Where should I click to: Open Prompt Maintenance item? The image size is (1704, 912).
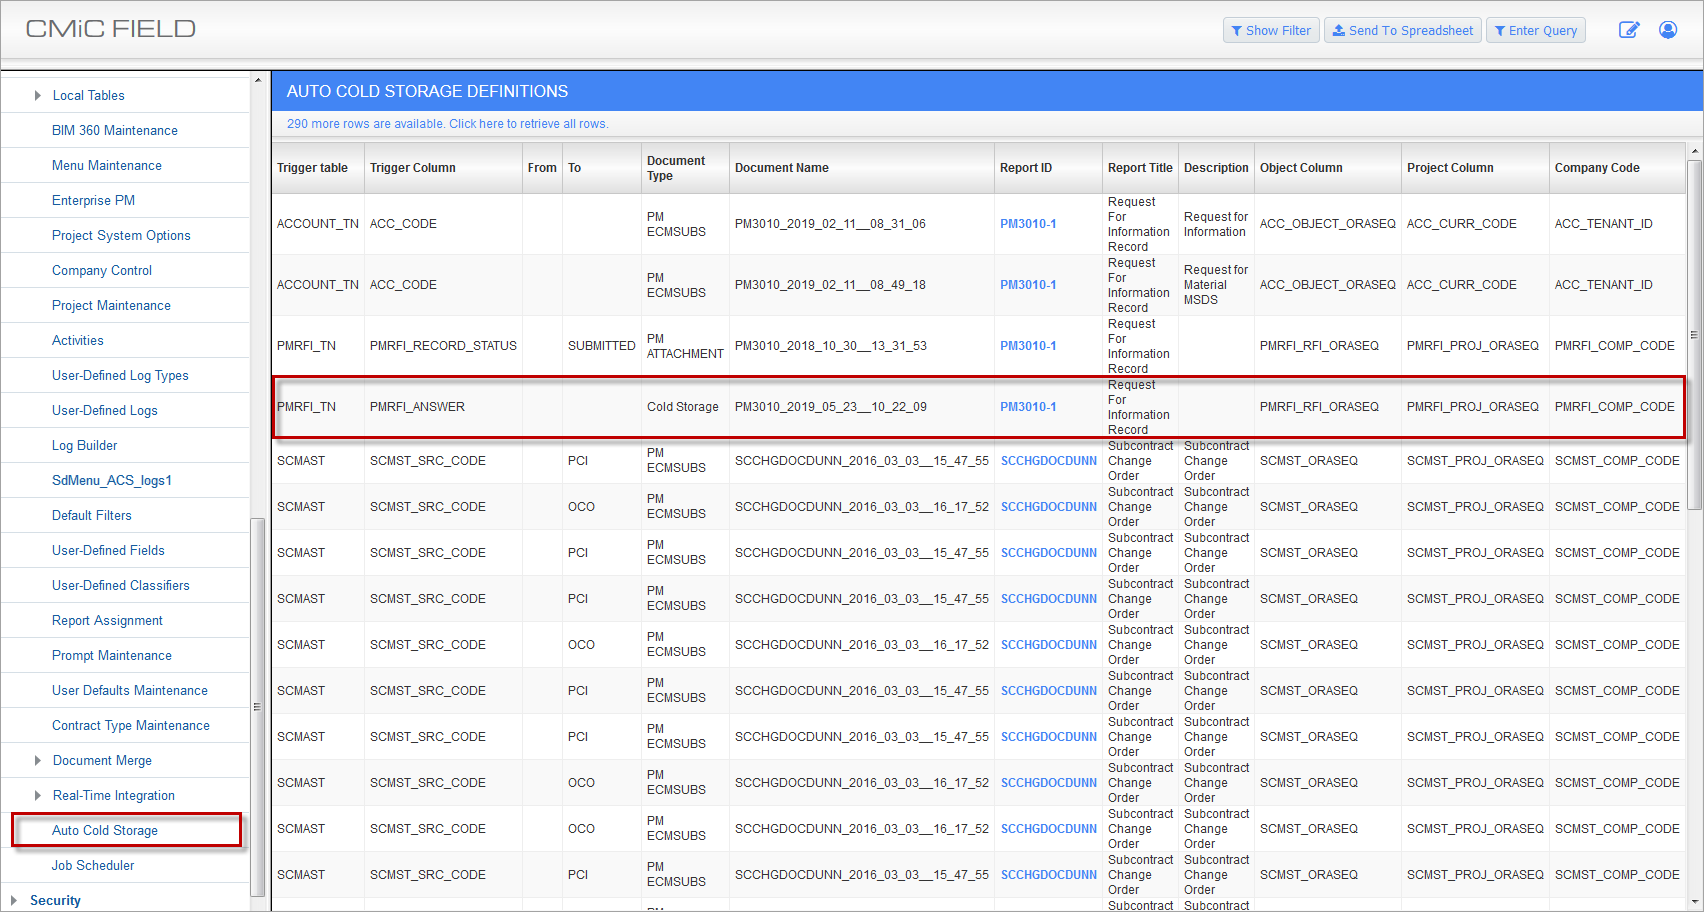click(112, 655)
